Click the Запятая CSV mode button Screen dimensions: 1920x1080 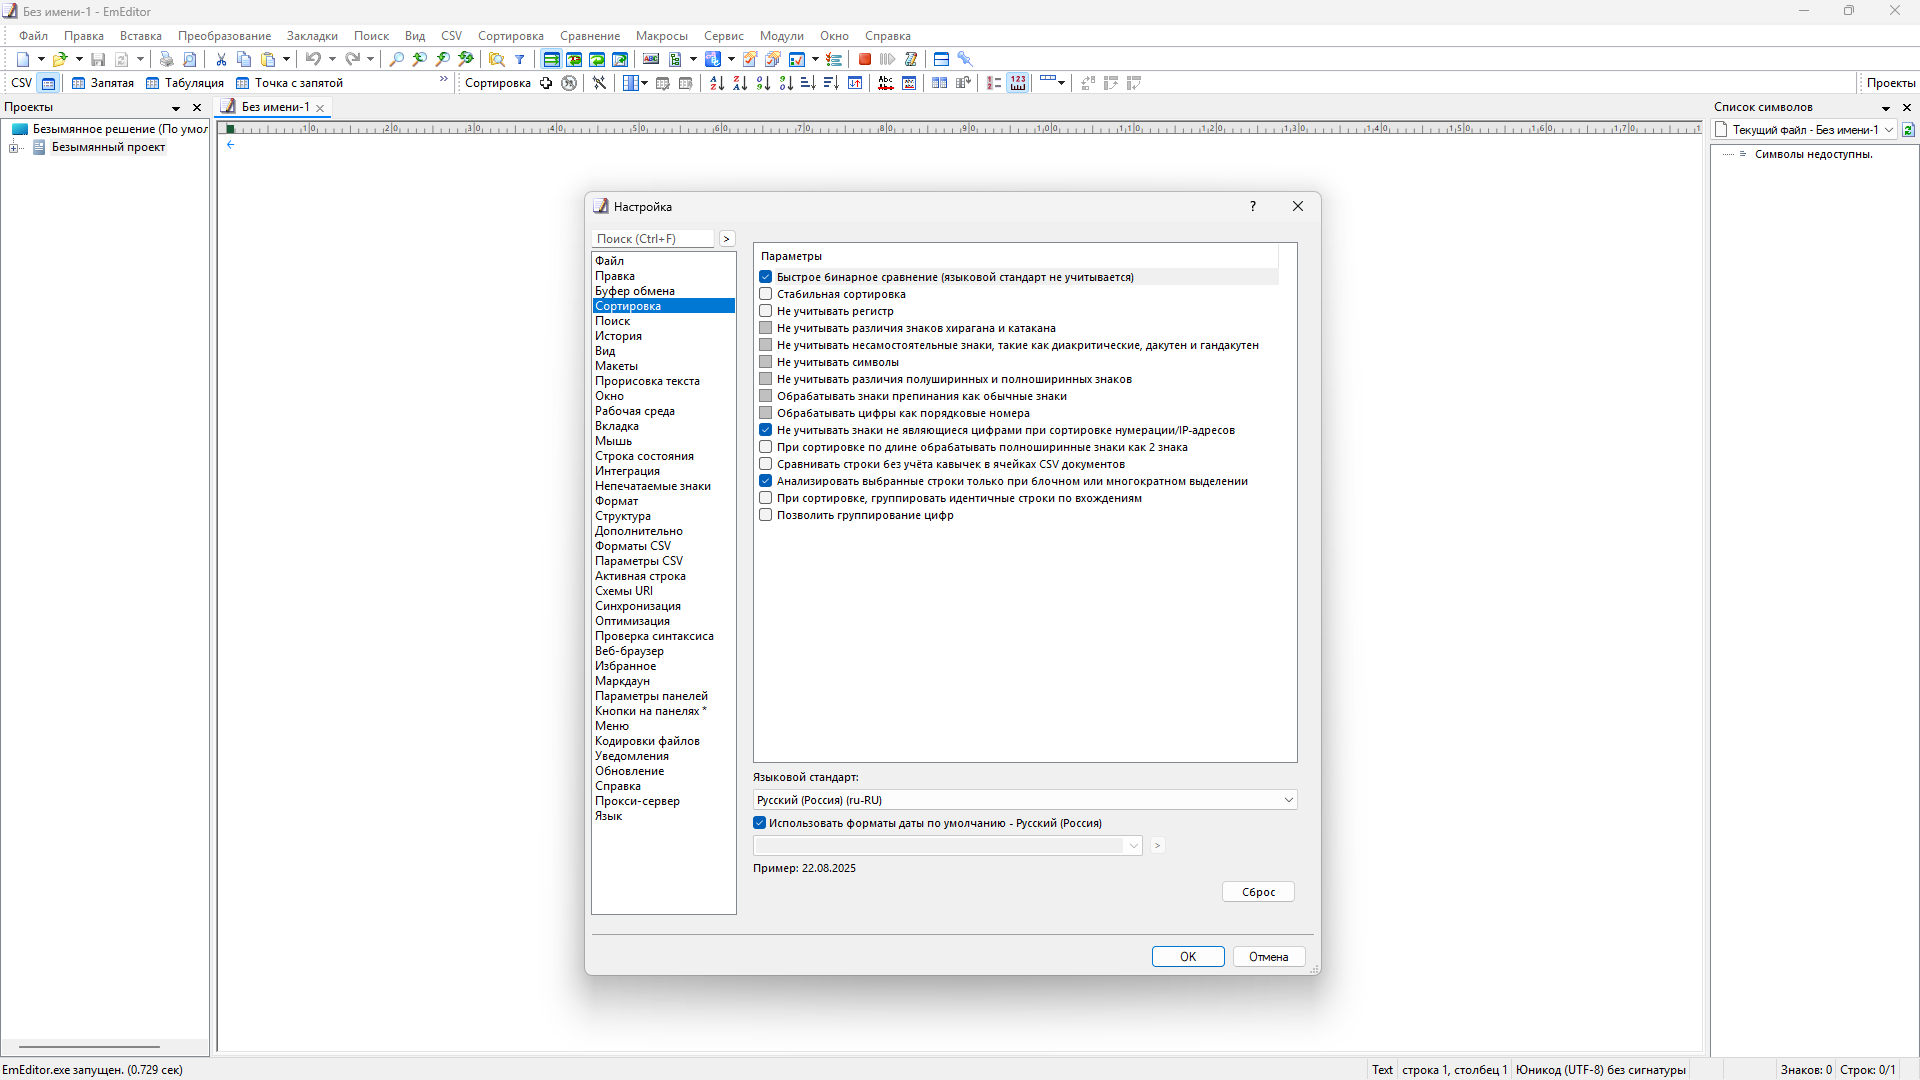tap(103, 83)
